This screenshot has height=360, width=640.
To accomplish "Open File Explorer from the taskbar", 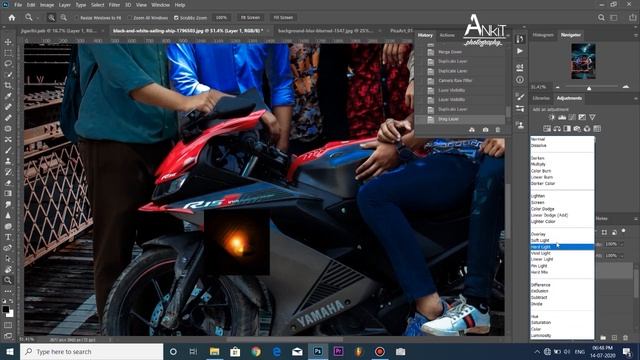I will coord(214,351).
